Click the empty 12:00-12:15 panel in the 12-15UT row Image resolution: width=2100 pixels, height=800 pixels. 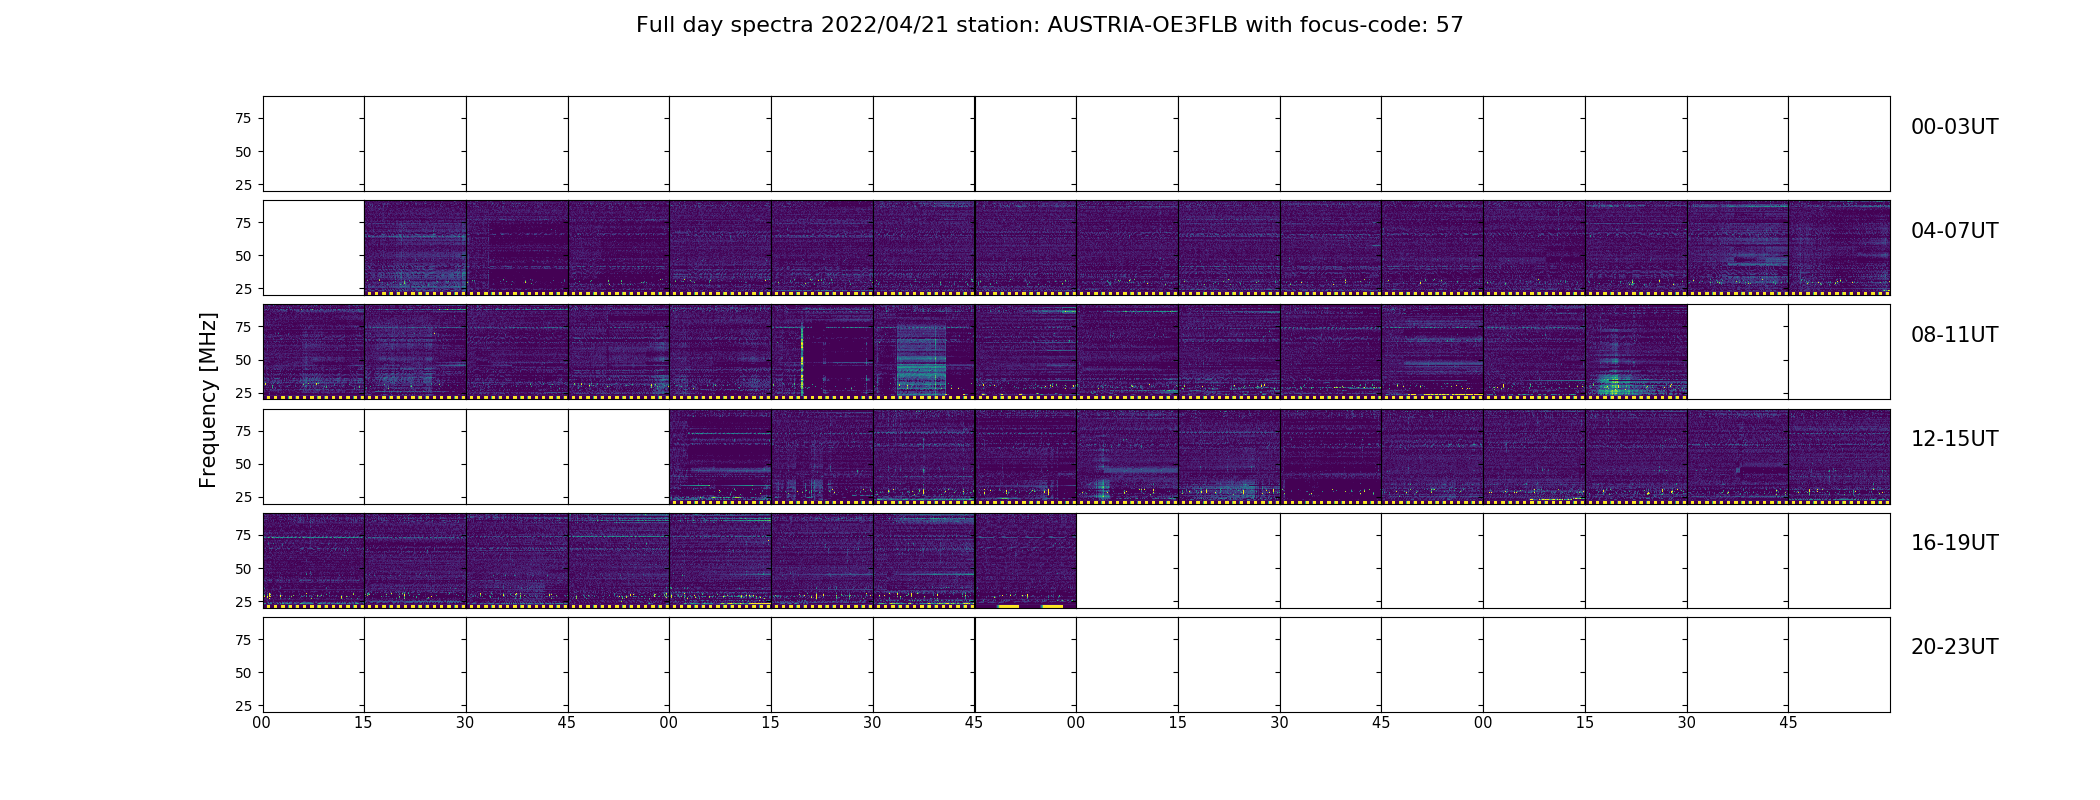click(x=314, y=456)
